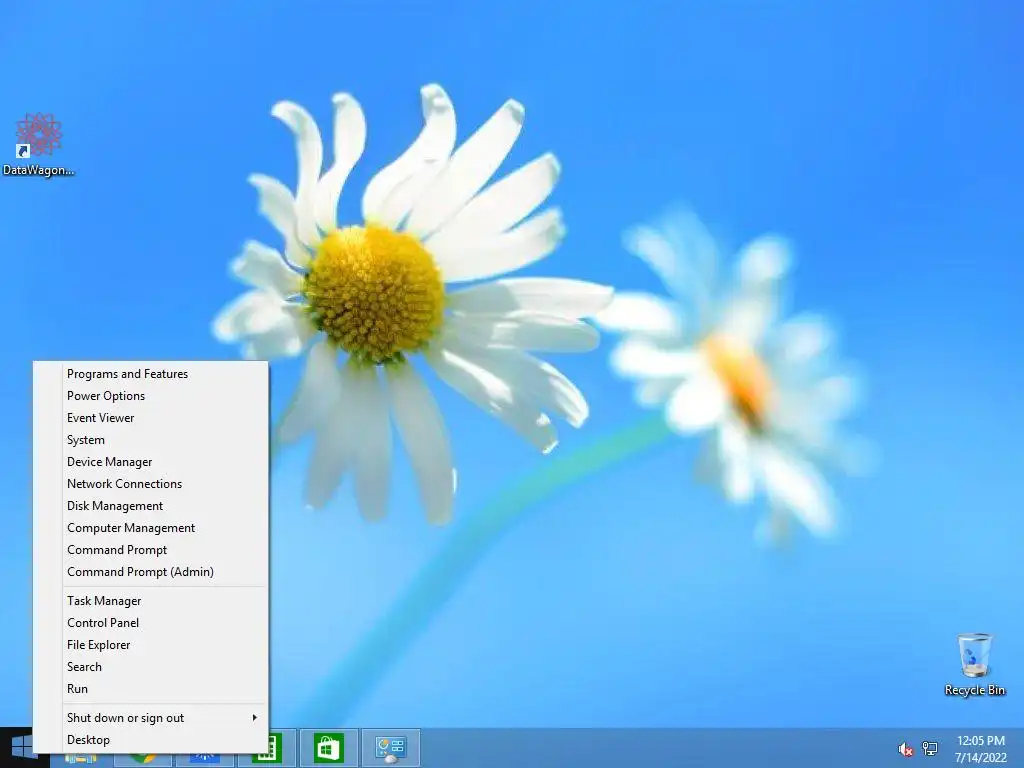
Task: Click the network tray icon
Action: coord(929,748)
